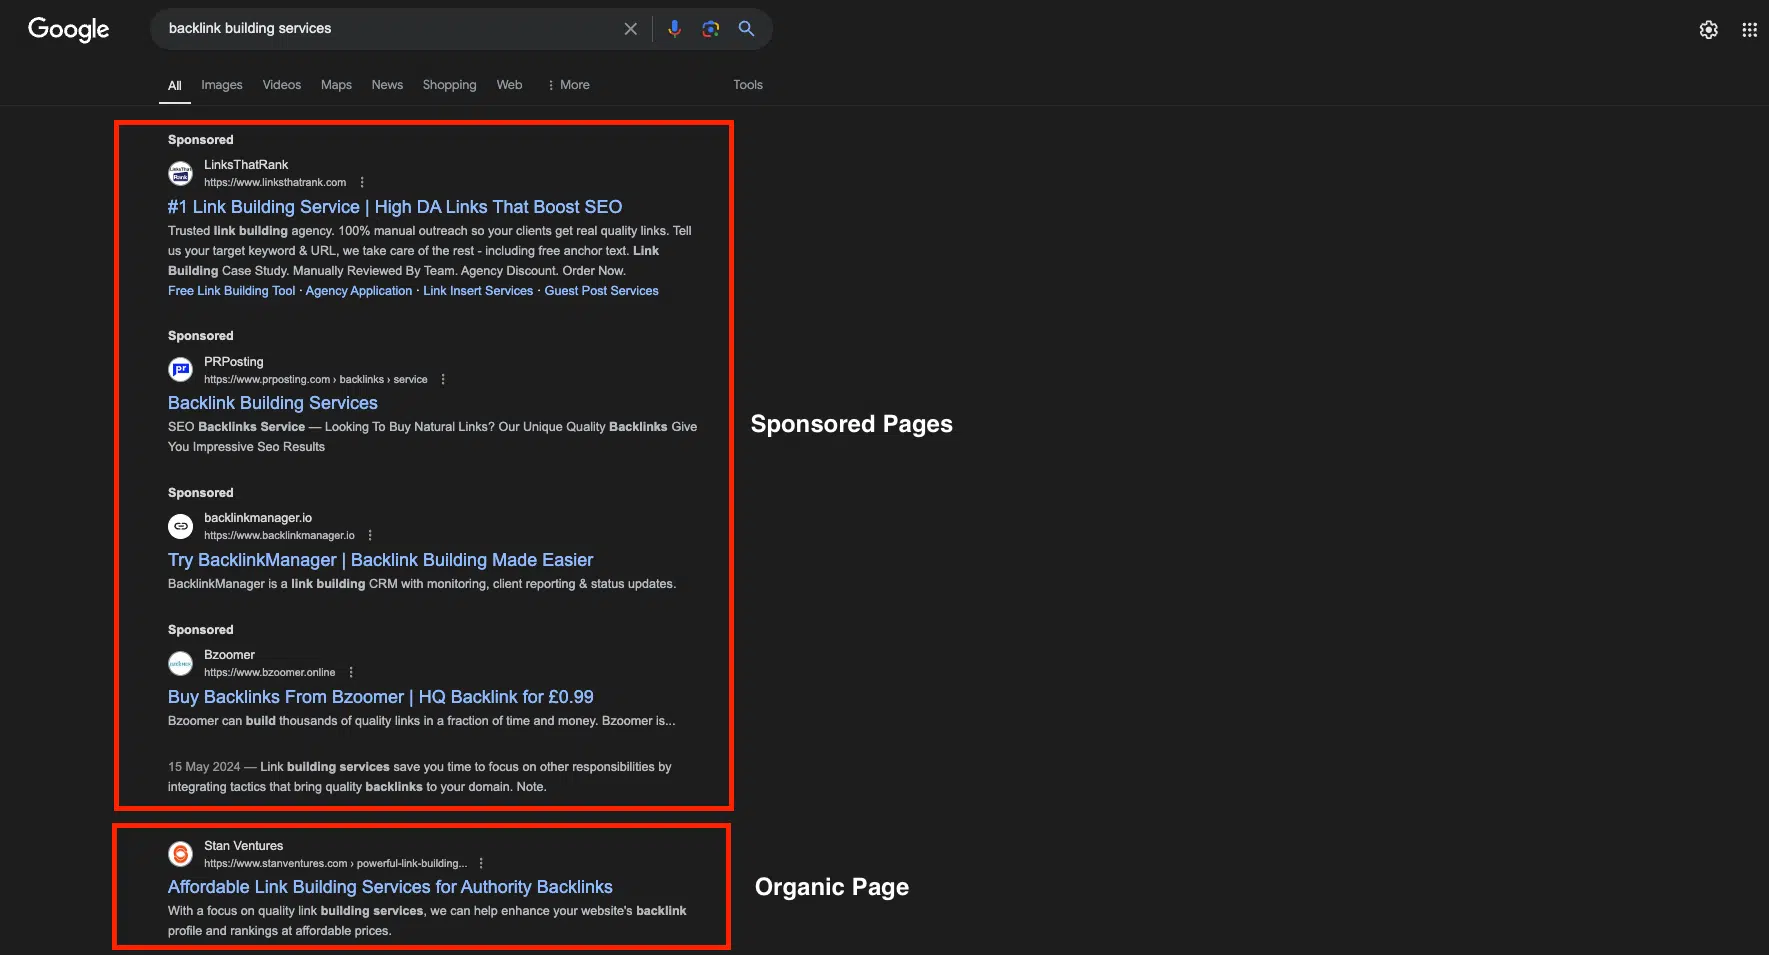The width and height of the screenshot is (1769, 955).
Task: Click the Backlink Building Services result title
Action: coord(272,403)
